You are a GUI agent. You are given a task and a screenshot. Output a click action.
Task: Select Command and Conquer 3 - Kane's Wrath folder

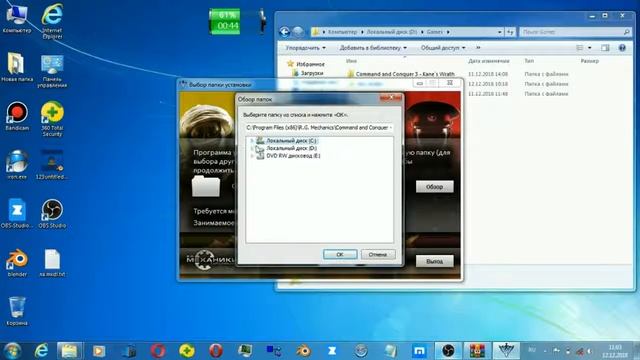click(401, 74)
